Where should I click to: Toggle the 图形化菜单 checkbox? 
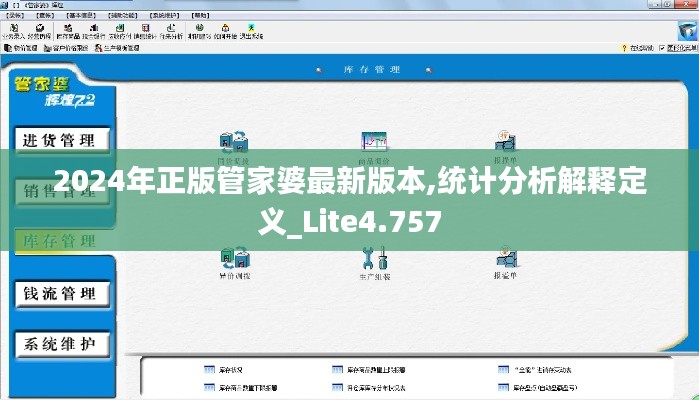click(662, 48)
